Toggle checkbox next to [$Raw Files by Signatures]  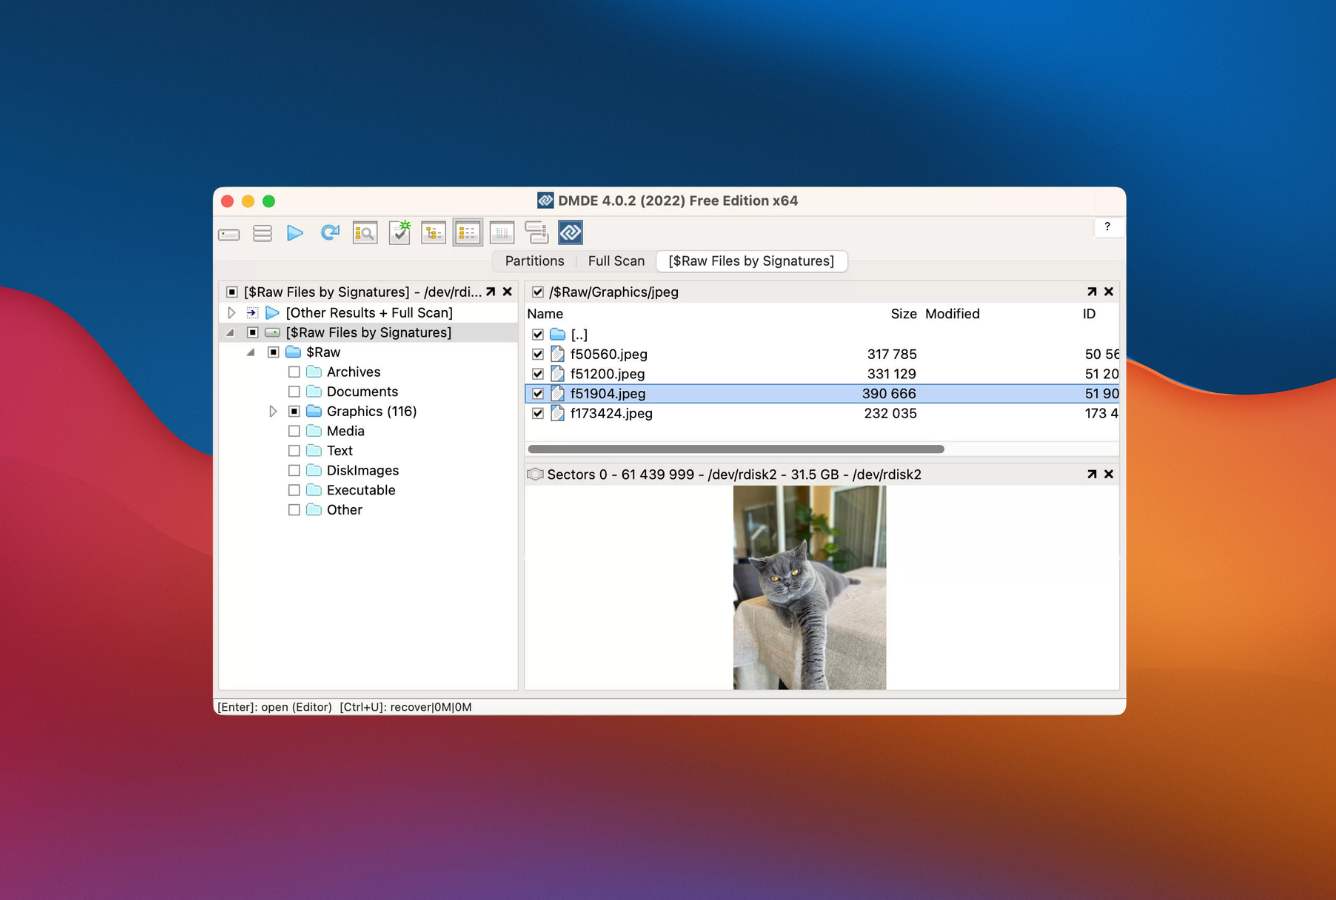pyautogui.click(x=253, y=333)
